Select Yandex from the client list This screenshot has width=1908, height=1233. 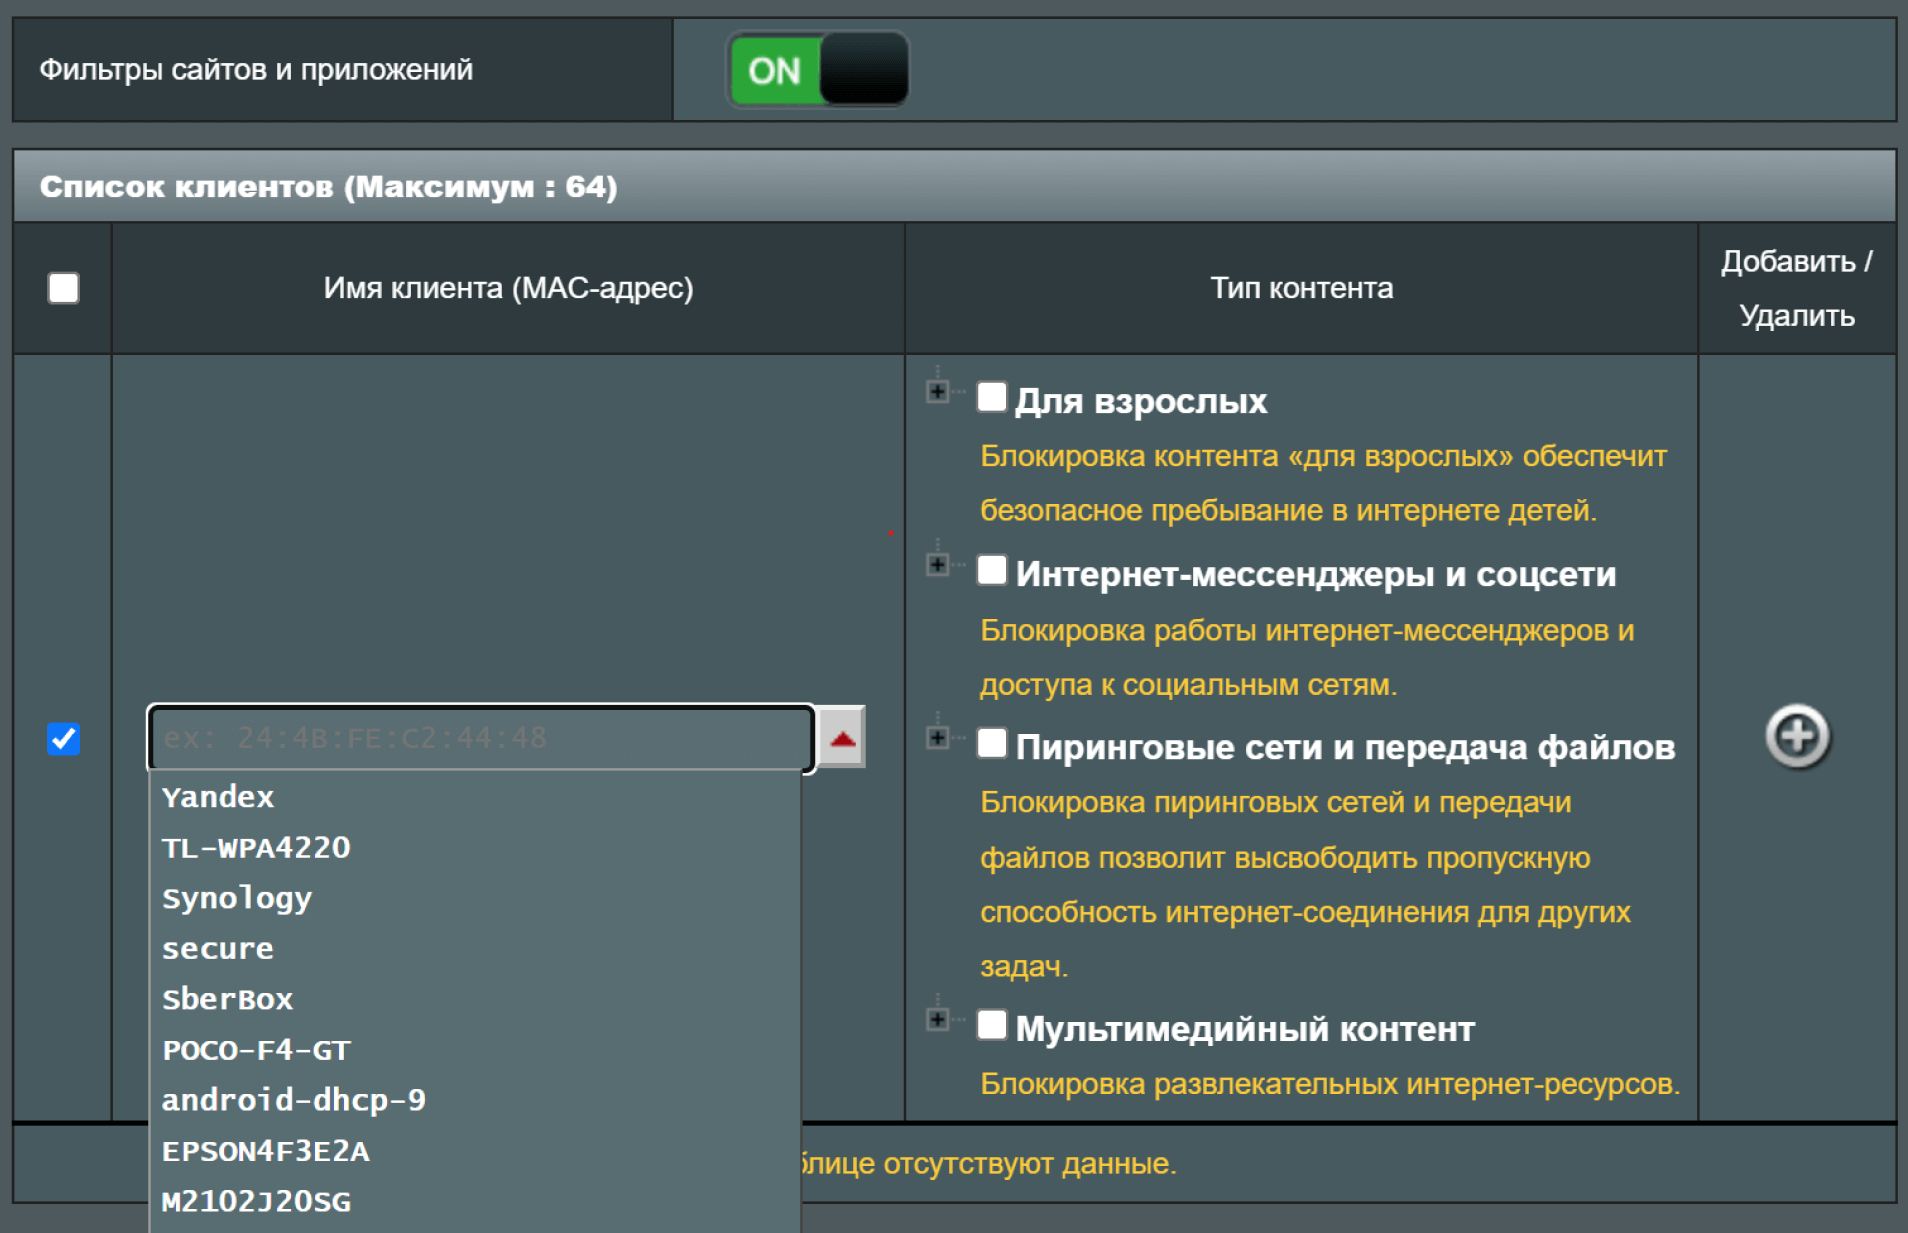click(x=218, y=797)
